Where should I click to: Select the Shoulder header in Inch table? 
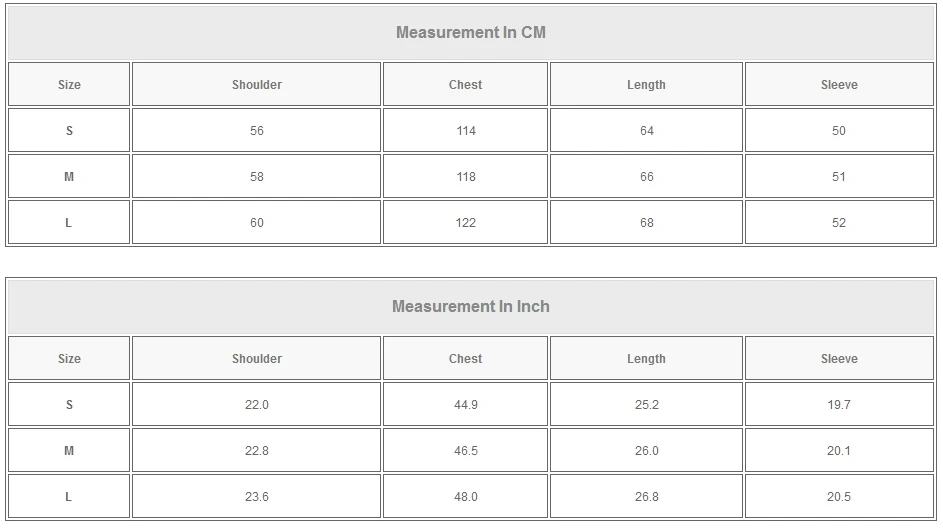tap(257, 359)
